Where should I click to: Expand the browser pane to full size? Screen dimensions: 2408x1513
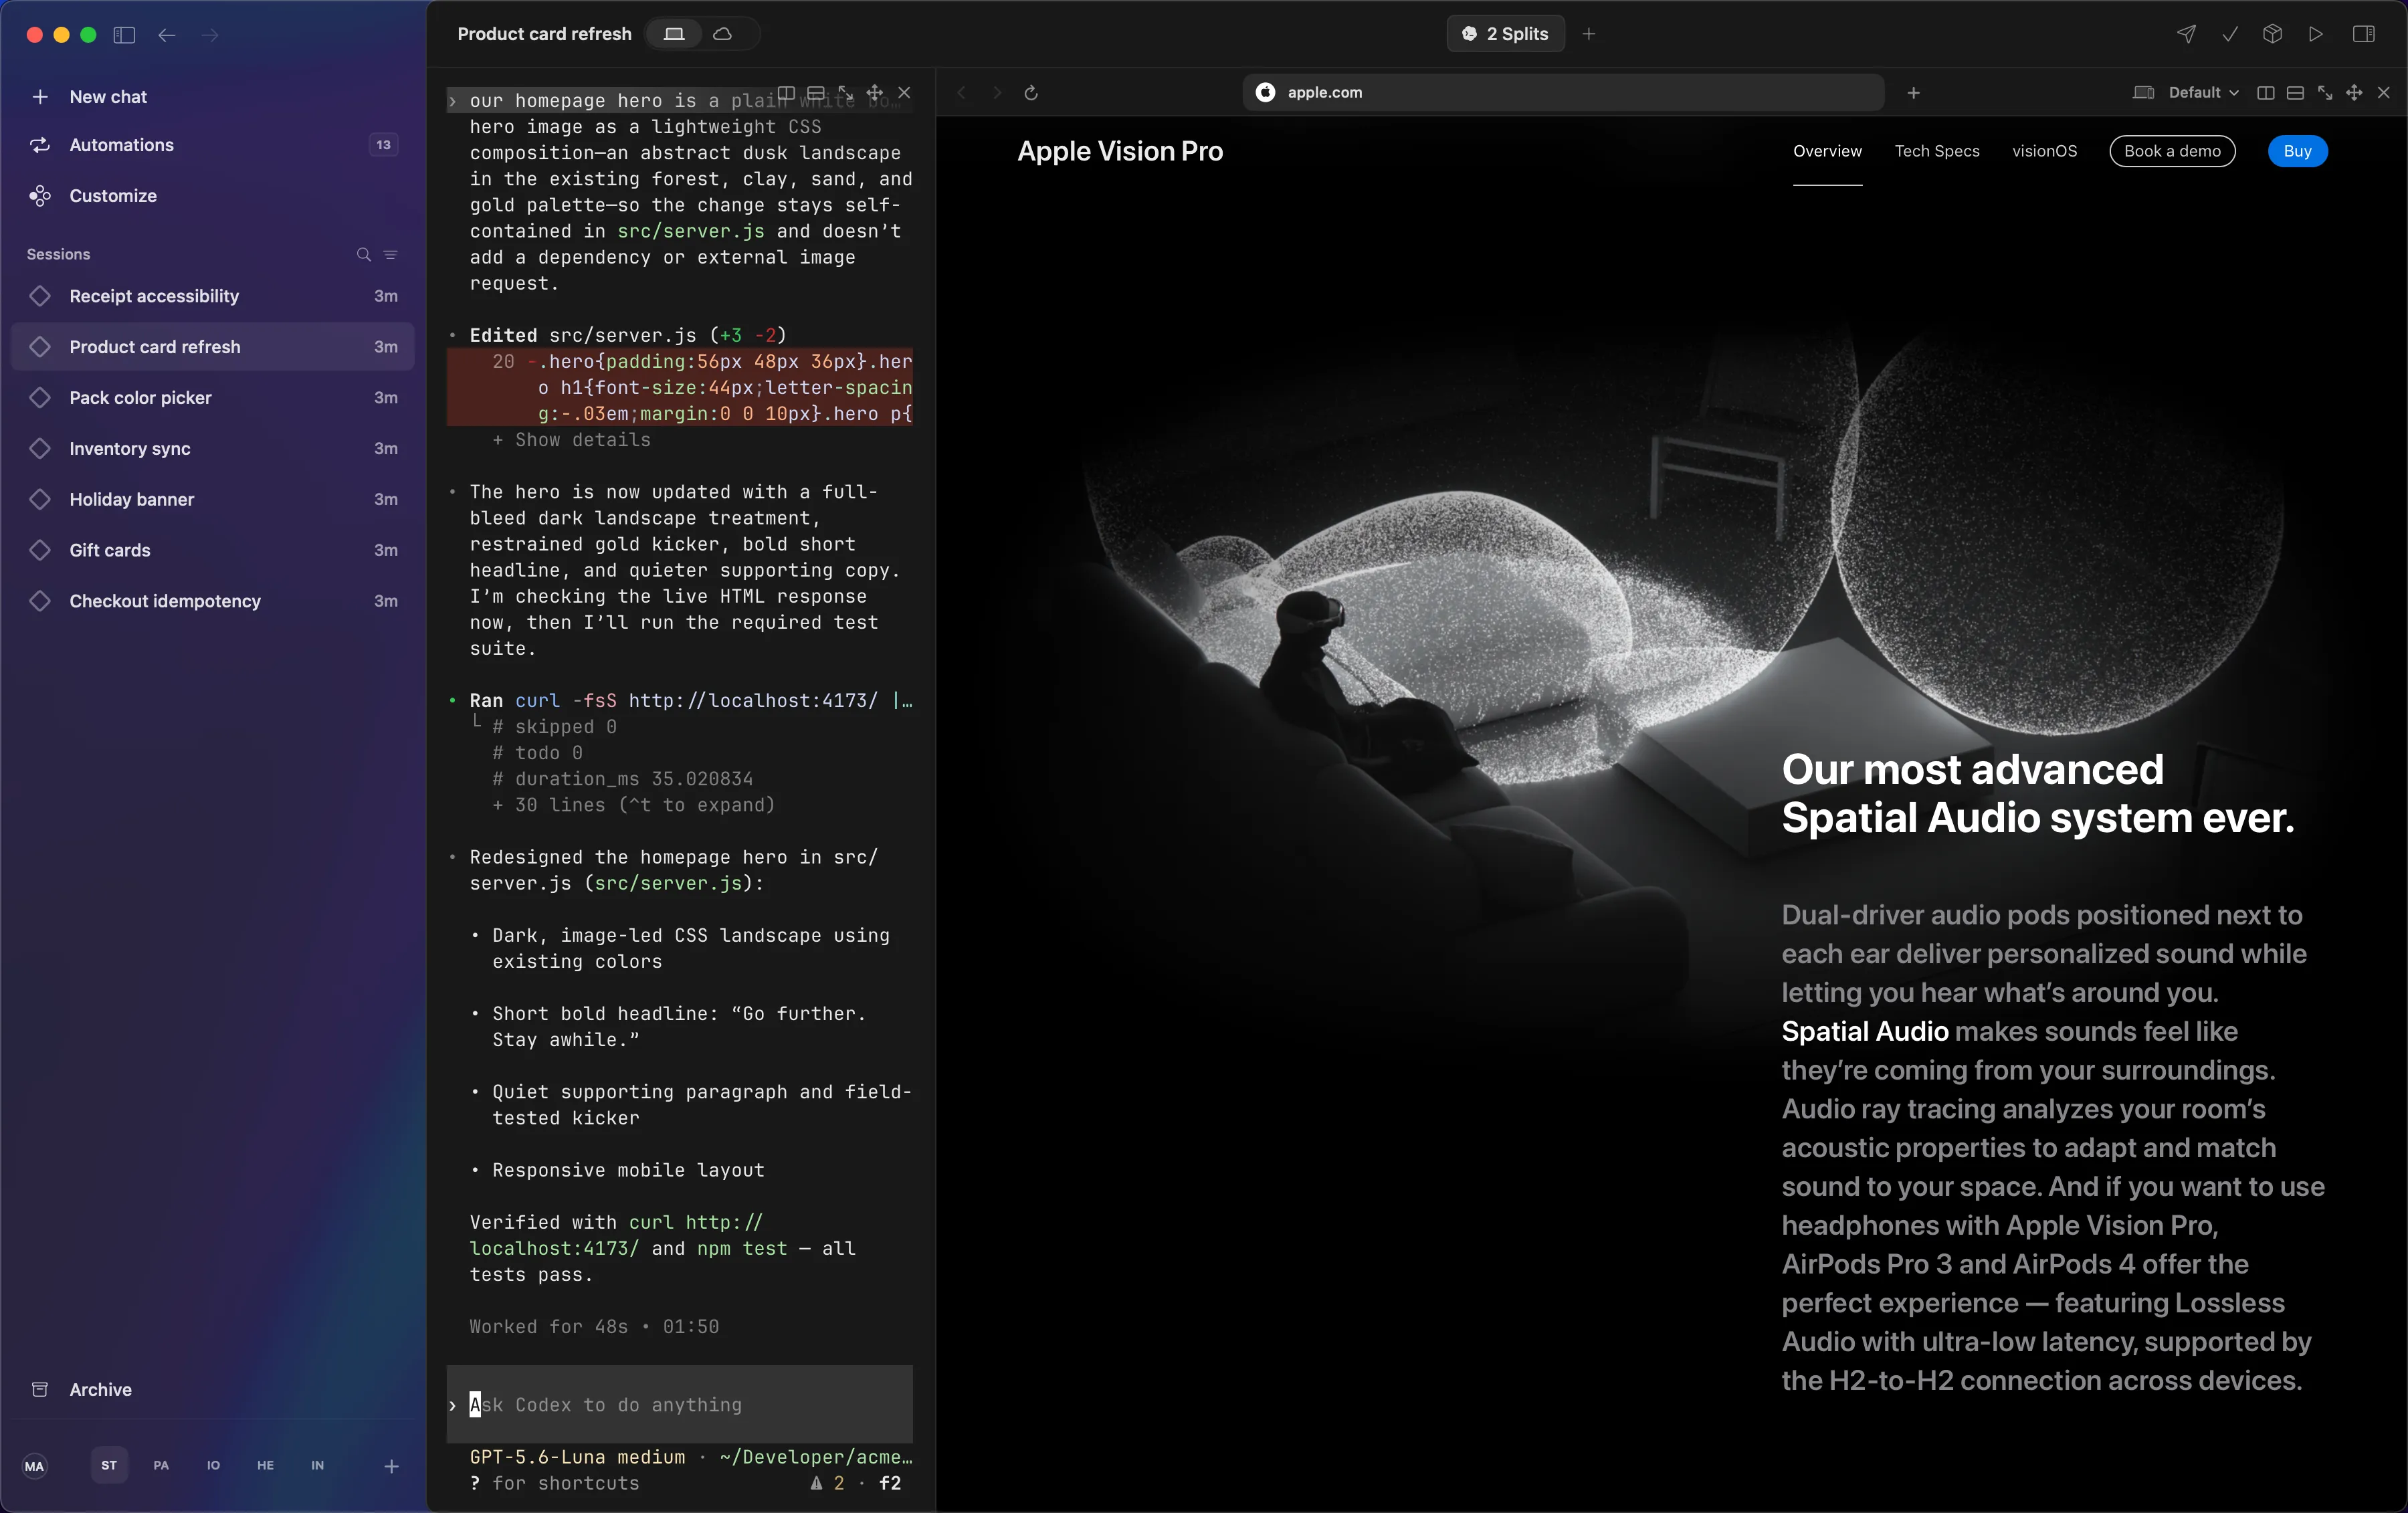(2325, 93)
